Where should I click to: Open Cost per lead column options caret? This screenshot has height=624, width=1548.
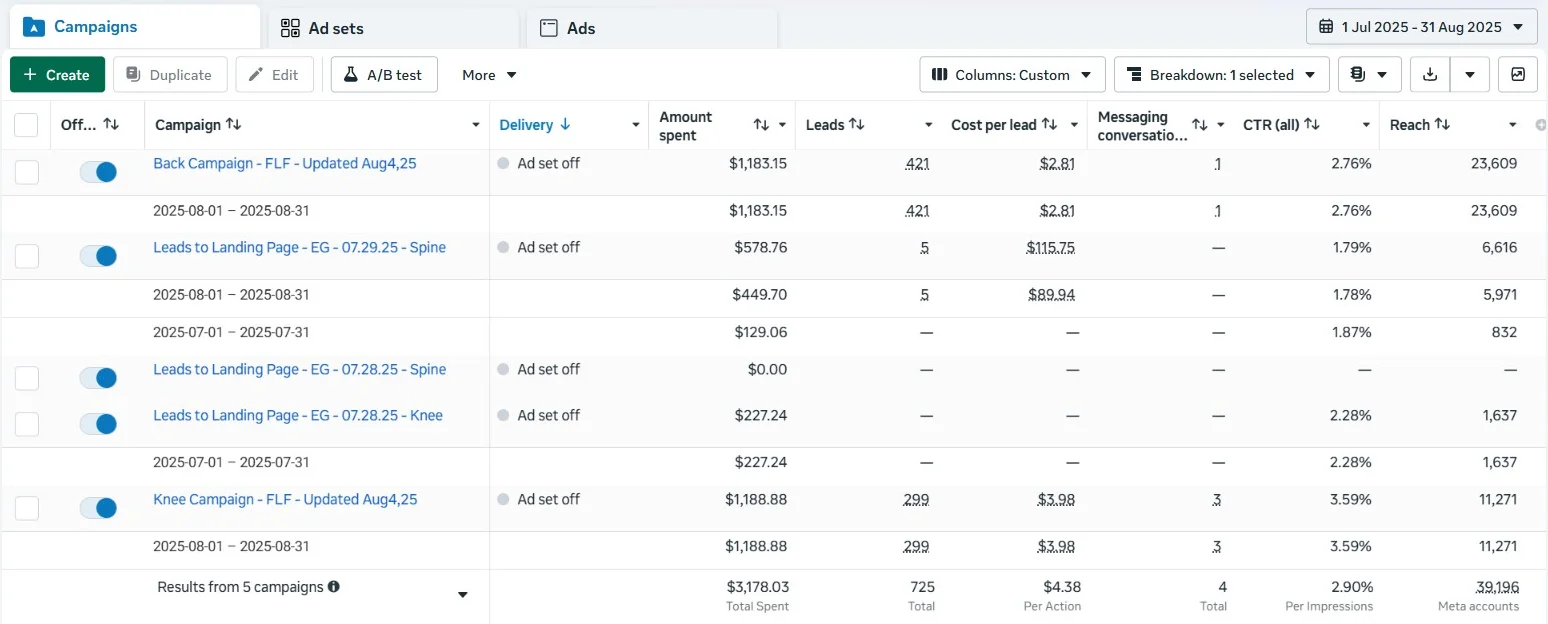pos(1074,125)
